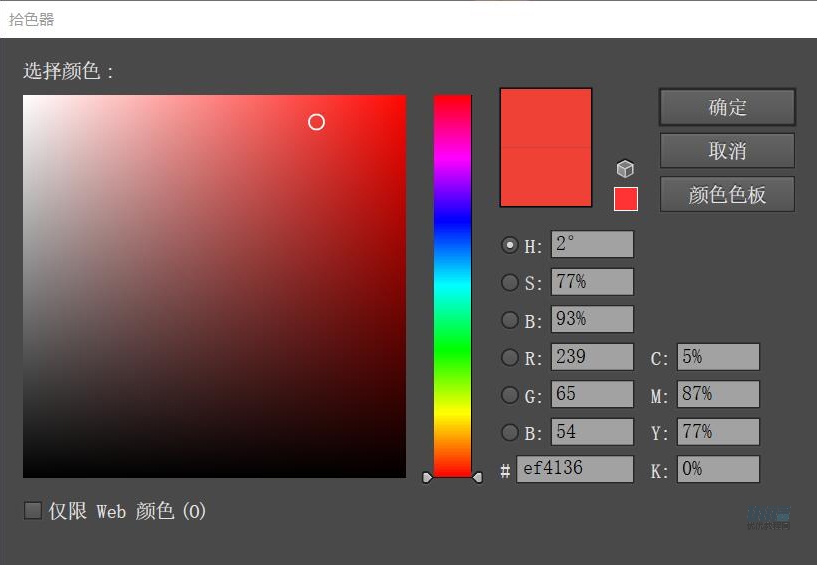Click the small web-safe red color swatch
The image size is (817, 565).
(x=626, y=199)
